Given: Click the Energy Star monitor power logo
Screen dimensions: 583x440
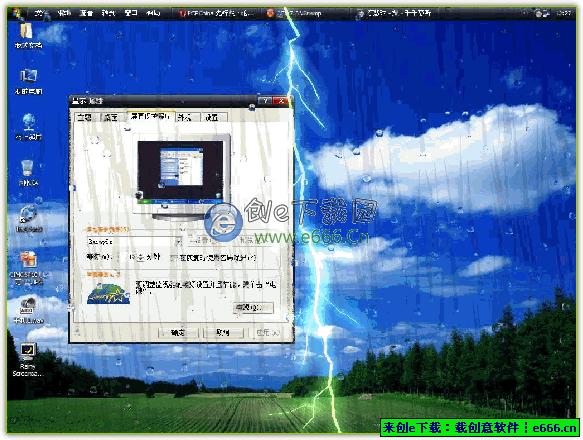Looking at the screenshot, I should pyautogui.click(x=108, y=293).
